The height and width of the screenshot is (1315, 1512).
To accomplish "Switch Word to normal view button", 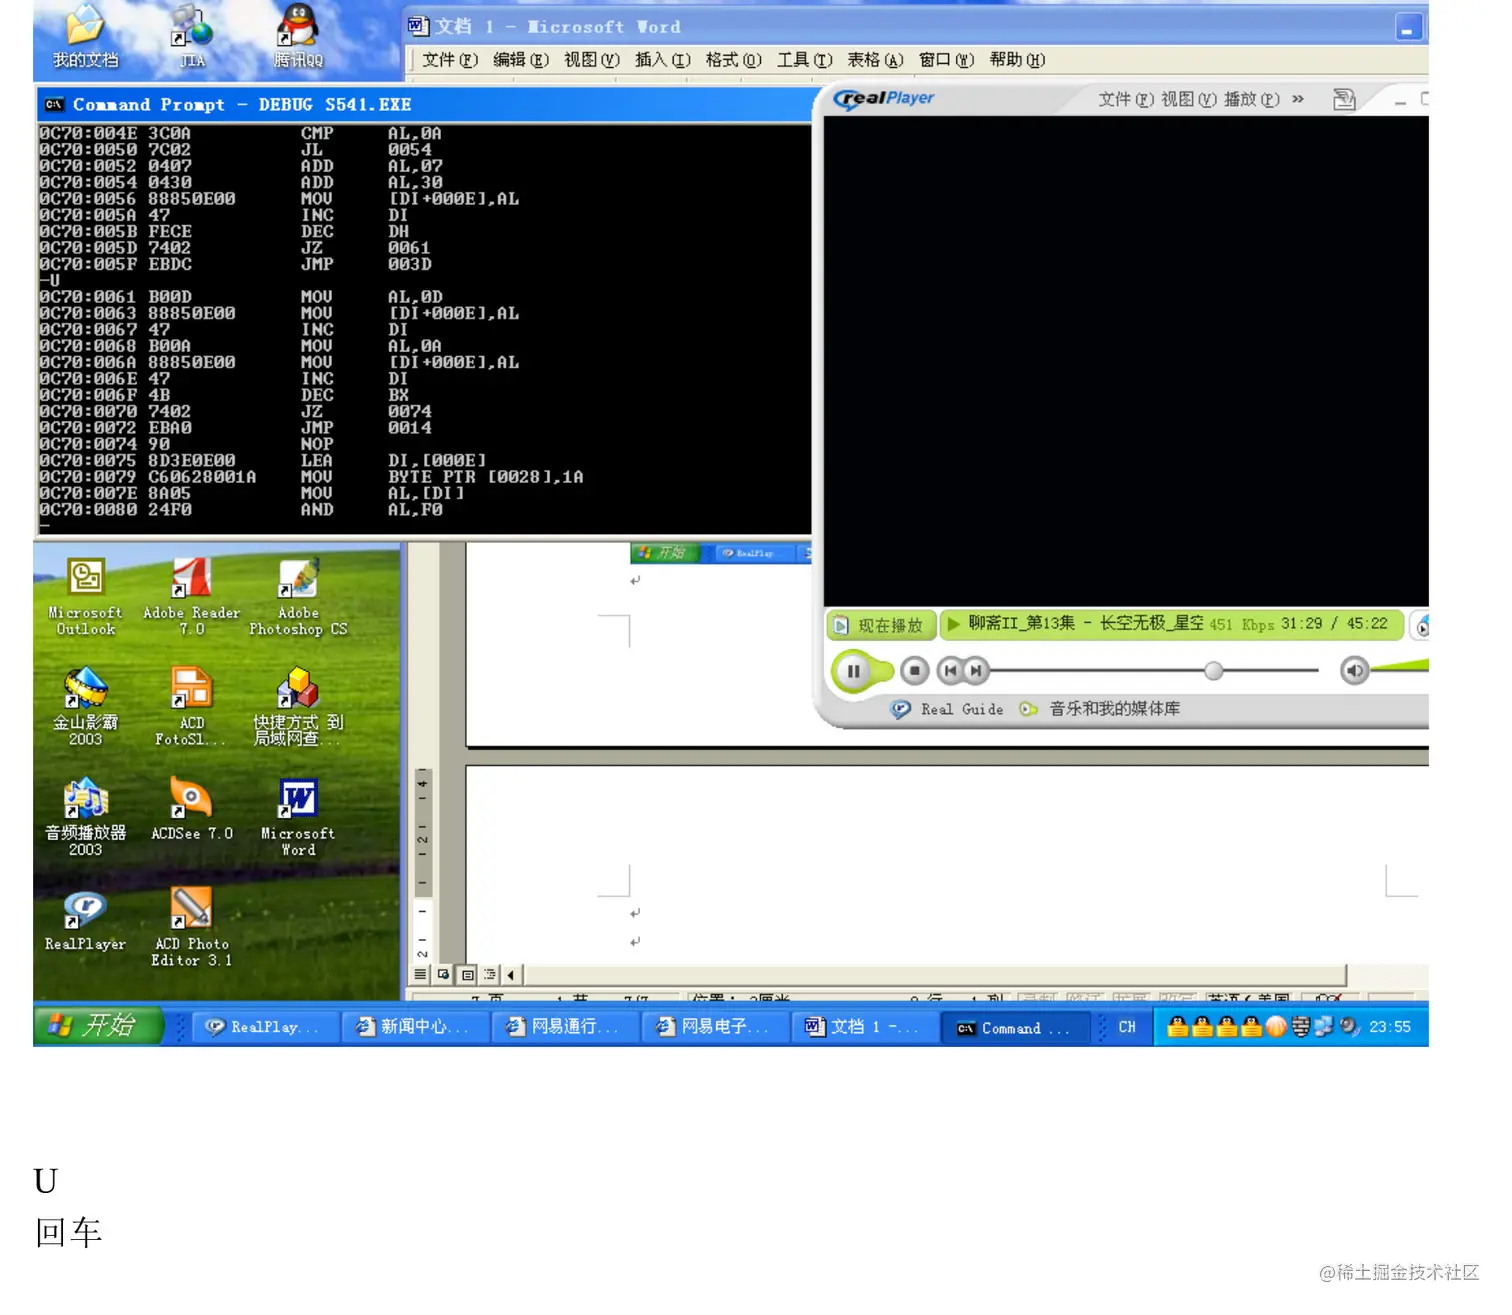I will tap(420, 974).
